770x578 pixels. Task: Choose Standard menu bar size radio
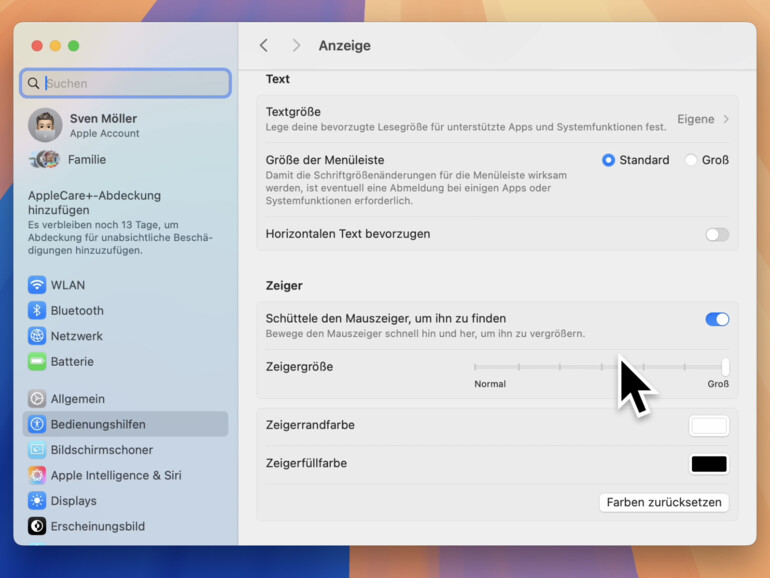click(x=608, y=160)
